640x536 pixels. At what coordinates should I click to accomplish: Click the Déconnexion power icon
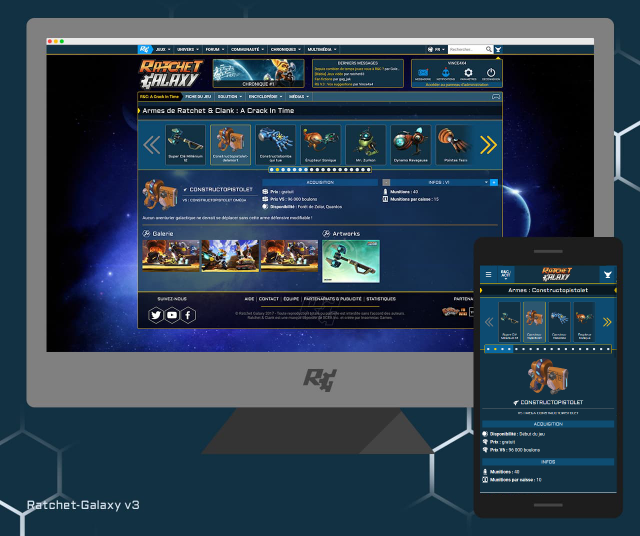pos(491,74)
